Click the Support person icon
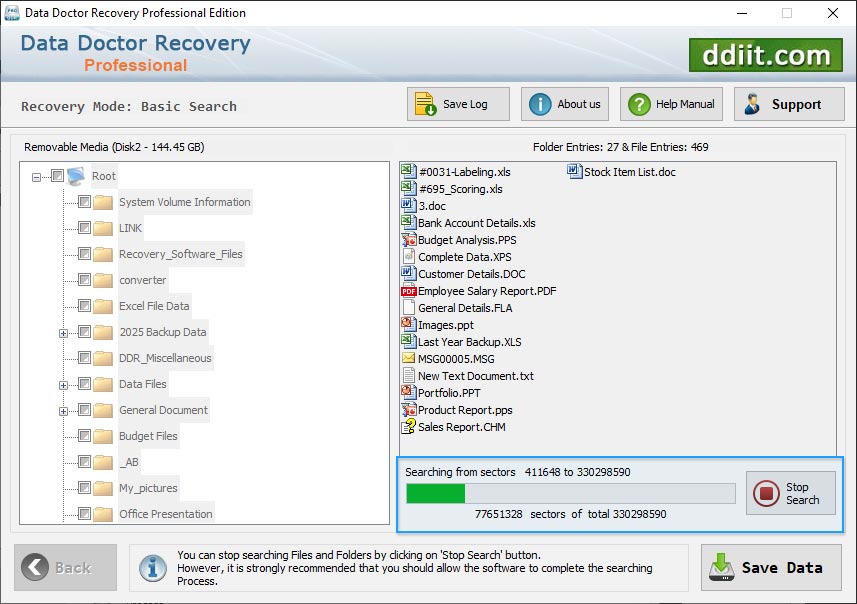Image resolution: width=857 pixels, height=604 pixels. 751,103
